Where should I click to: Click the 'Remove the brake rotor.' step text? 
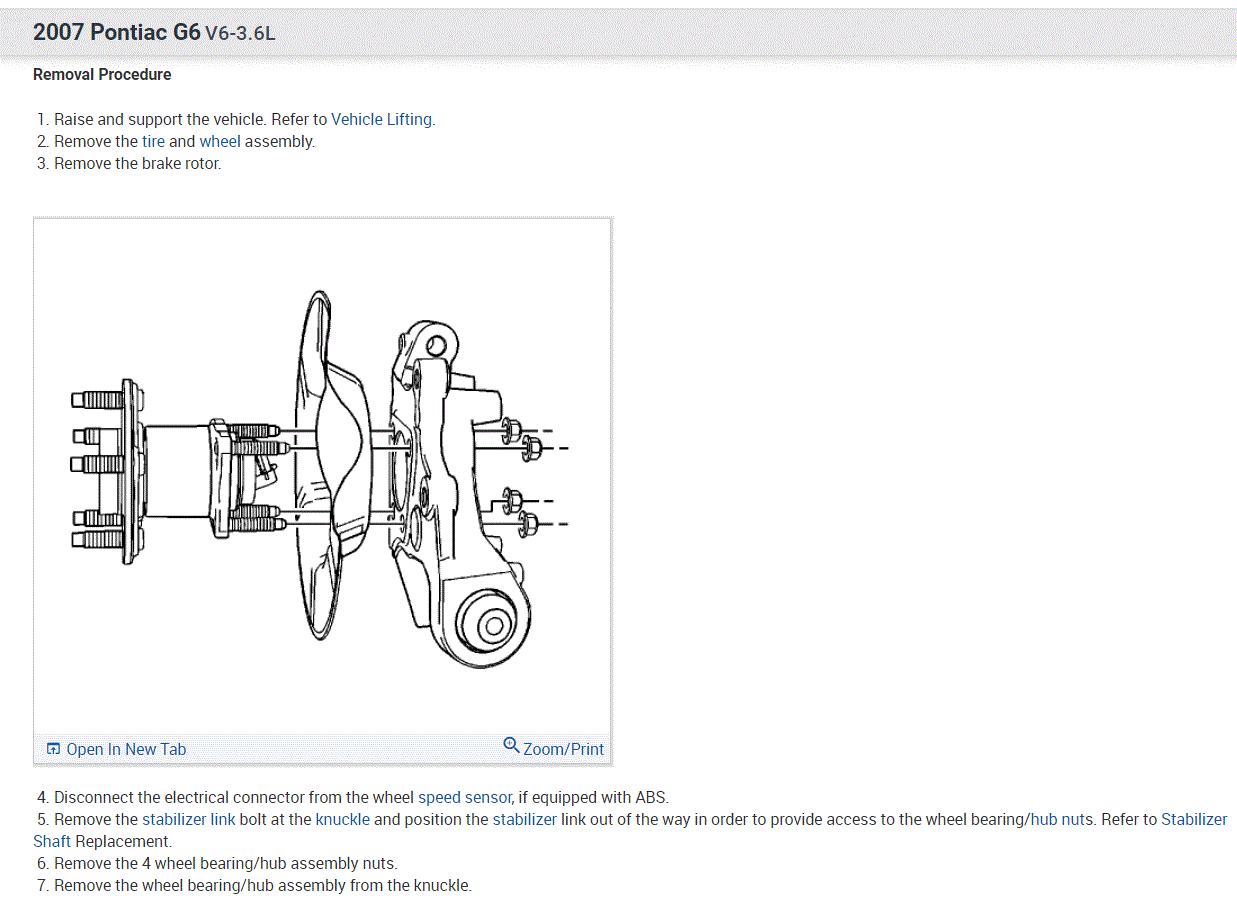point(138,163)
